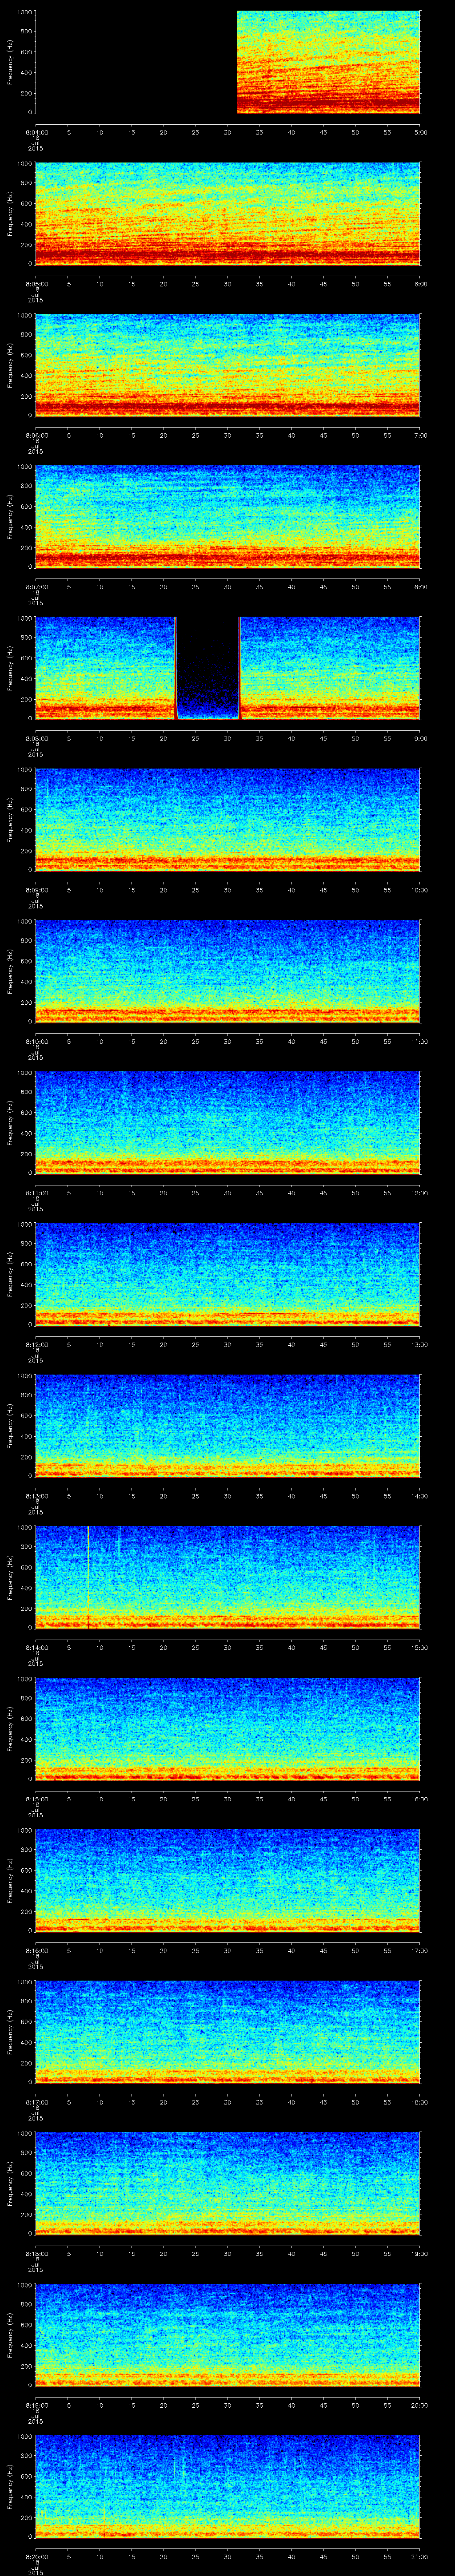Click the spectrogram panel starting at 8:05:00
Screen dimensions: 455x2576
tap(227, 213)
